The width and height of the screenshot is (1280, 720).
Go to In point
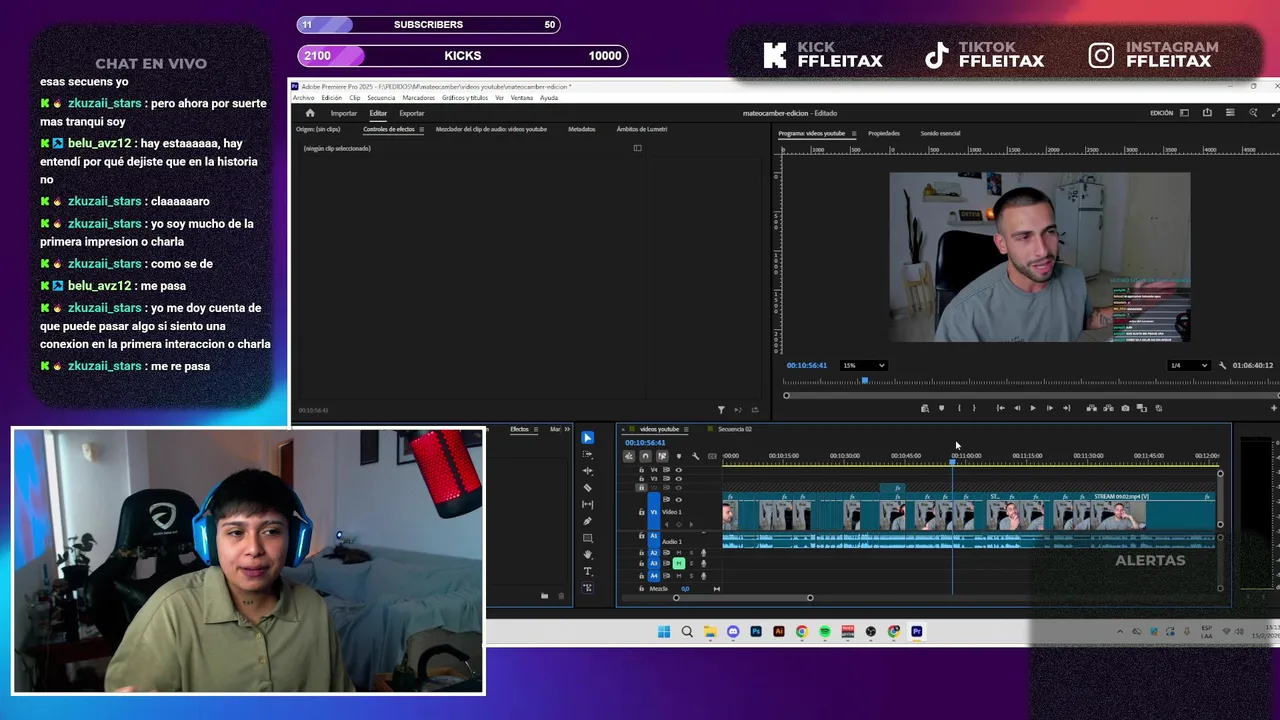pos(1000,408)
